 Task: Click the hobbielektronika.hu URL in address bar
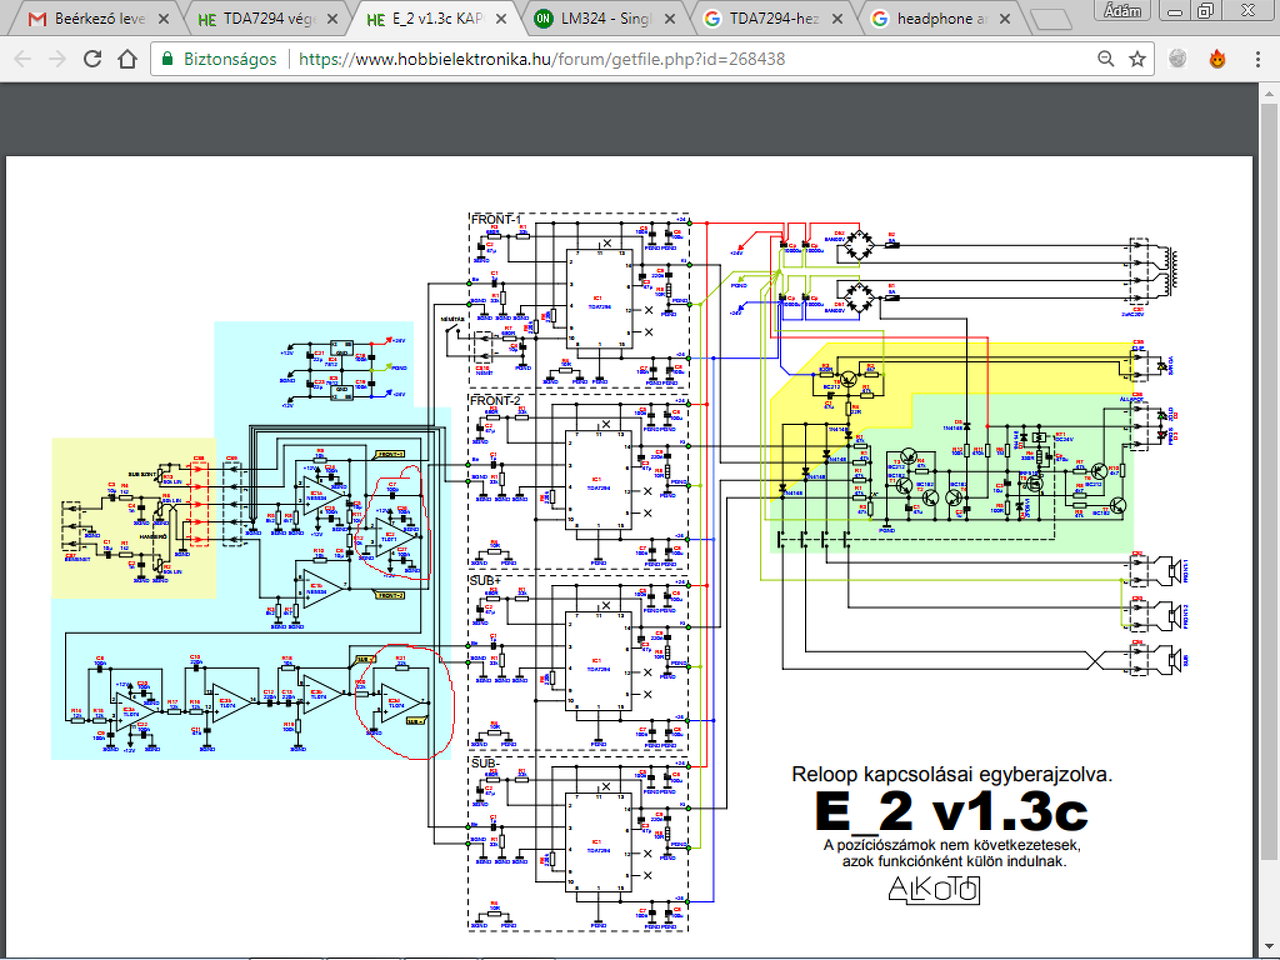coord(542,59)
